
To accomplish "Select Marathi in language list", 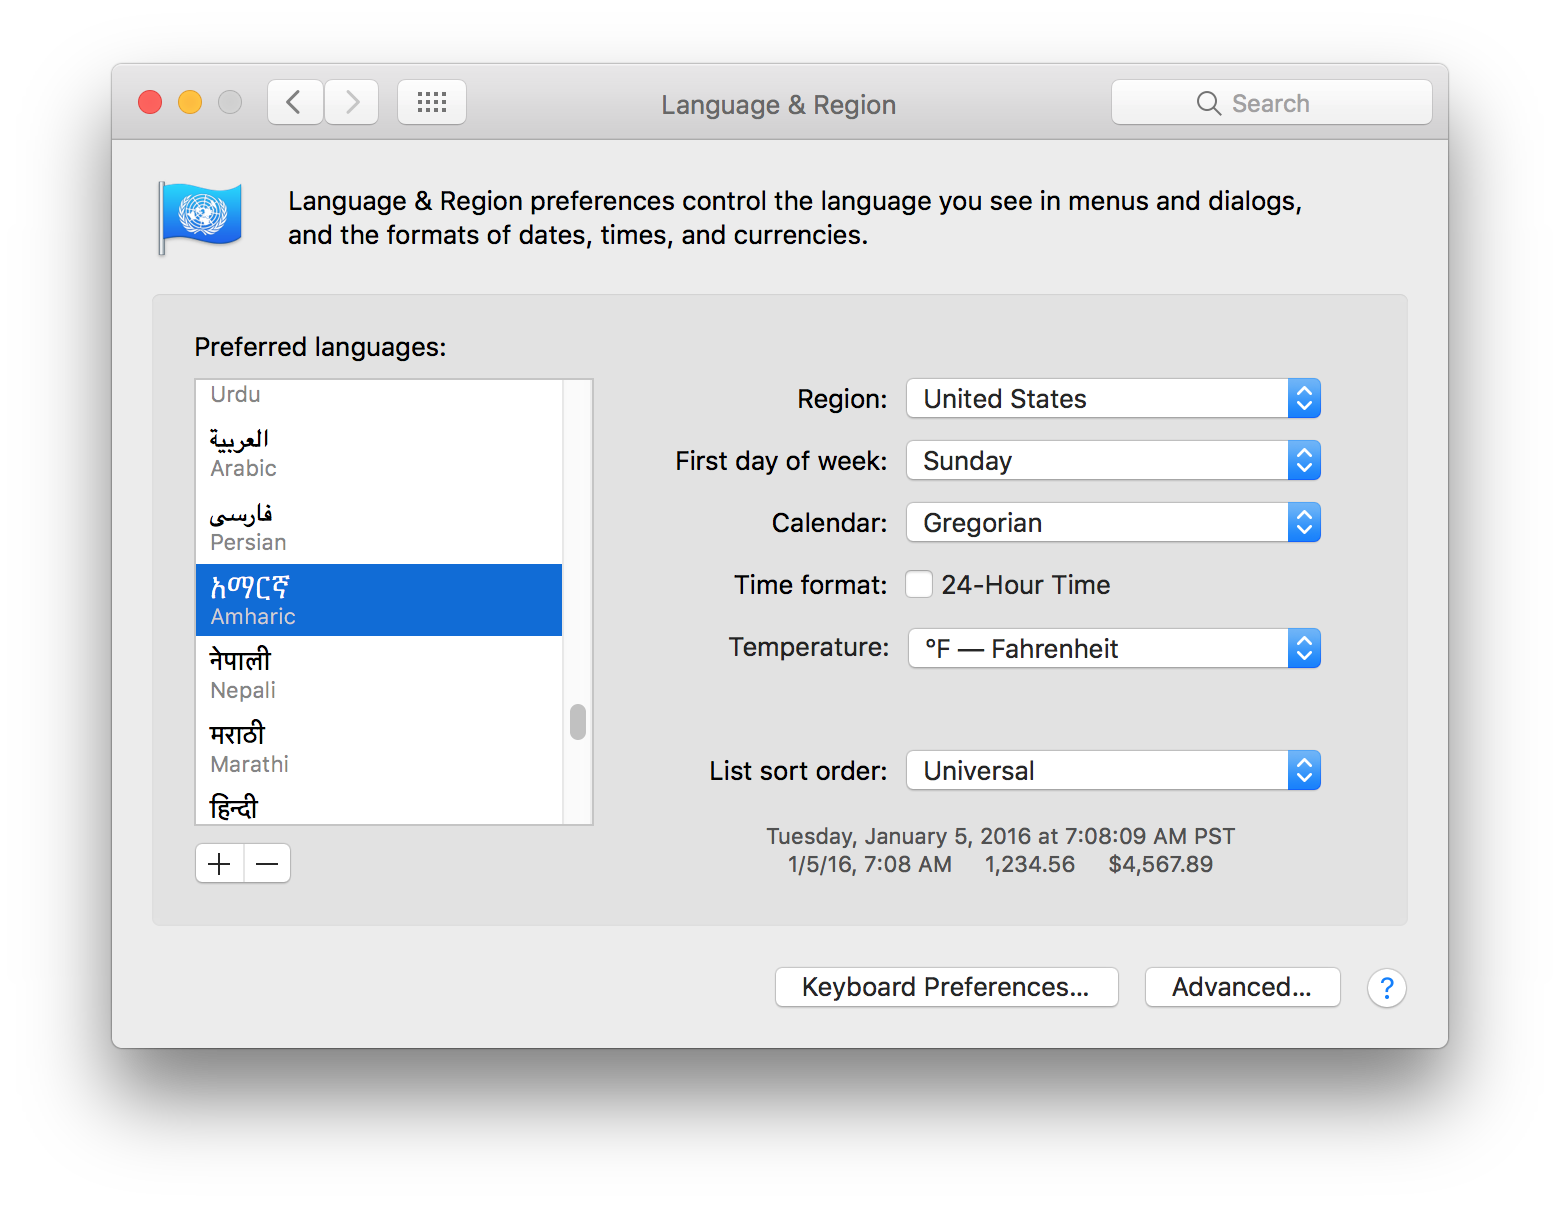I will (379, 748).
